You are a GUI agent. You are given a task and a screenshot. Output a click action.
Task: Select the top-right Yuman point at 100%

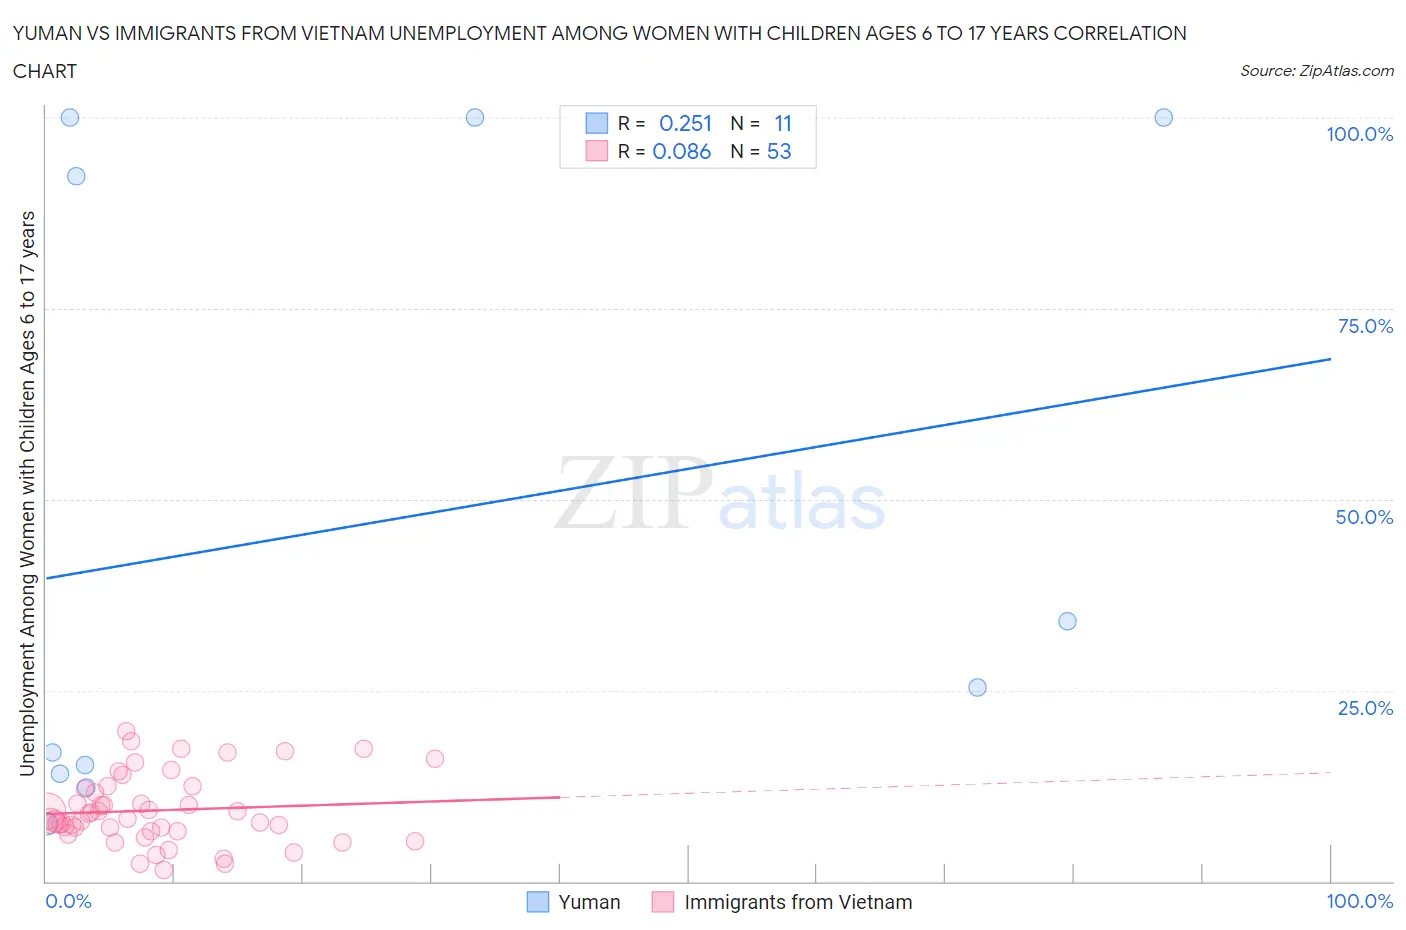[x=1163, y=117]
